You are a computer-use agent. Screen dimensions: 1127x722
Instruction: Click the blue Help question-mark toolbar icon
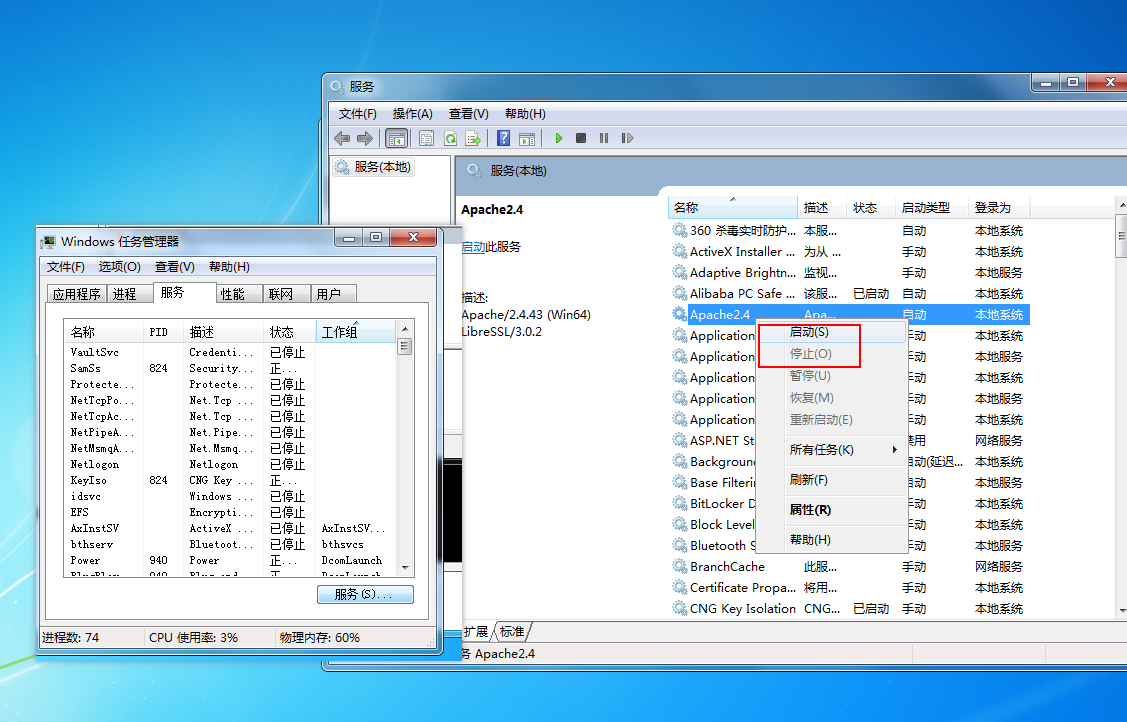[503, 138]
